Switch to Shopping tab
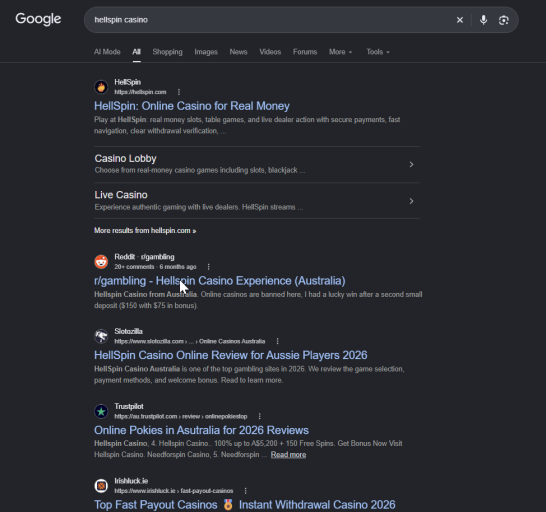The width and height of the screenshot is (546, 512). [x=167, y=52]
